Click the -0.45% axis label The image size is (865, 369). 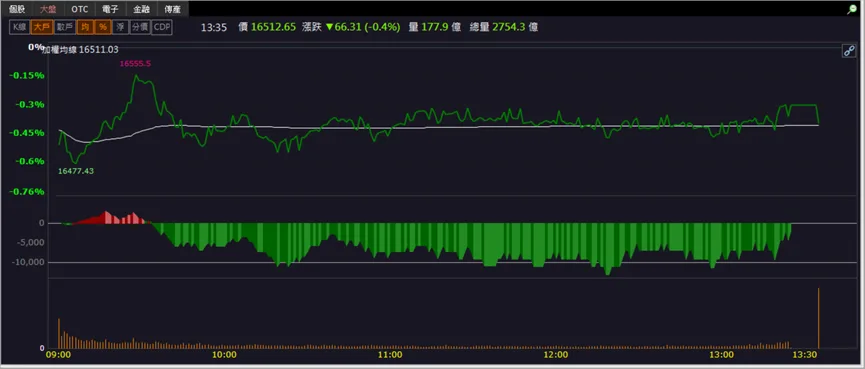pos(28,133)
